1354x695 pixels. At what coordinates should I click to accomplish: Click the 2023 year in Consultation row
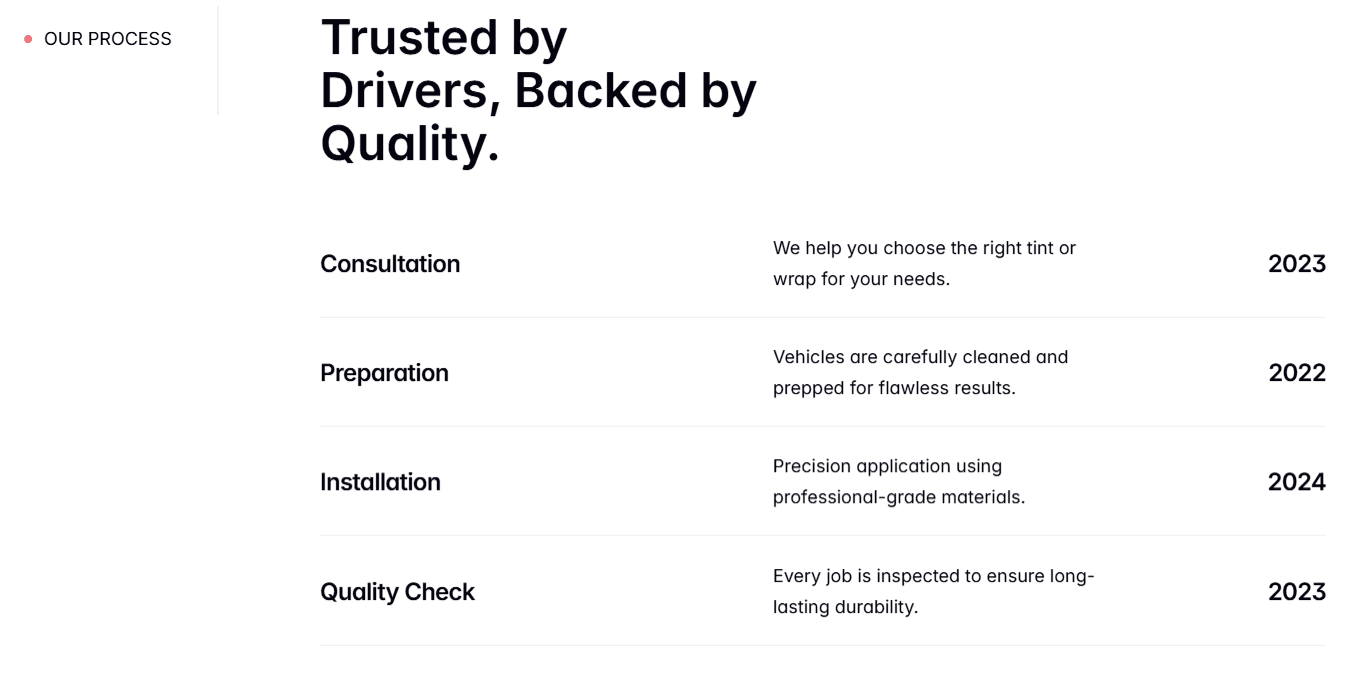click(1297, 264)
